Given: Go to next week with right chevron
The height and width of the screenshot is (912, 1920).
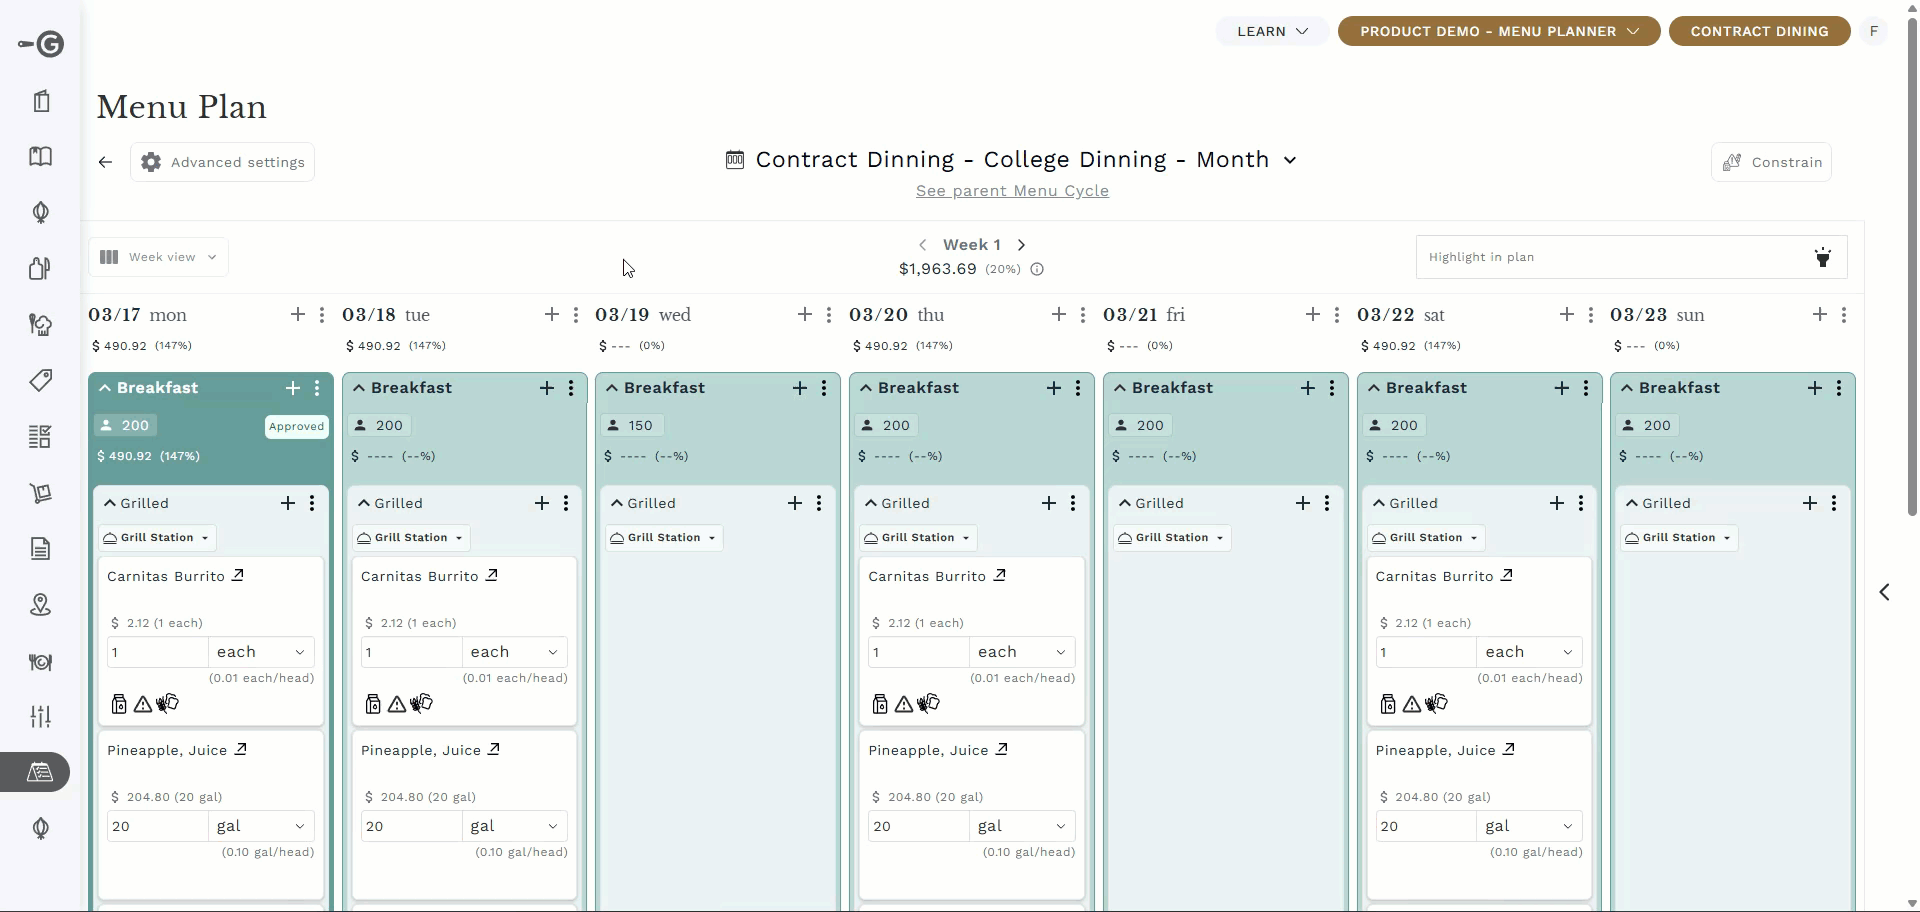Looking at the screenshot, I should click(x=1021, y=245).
